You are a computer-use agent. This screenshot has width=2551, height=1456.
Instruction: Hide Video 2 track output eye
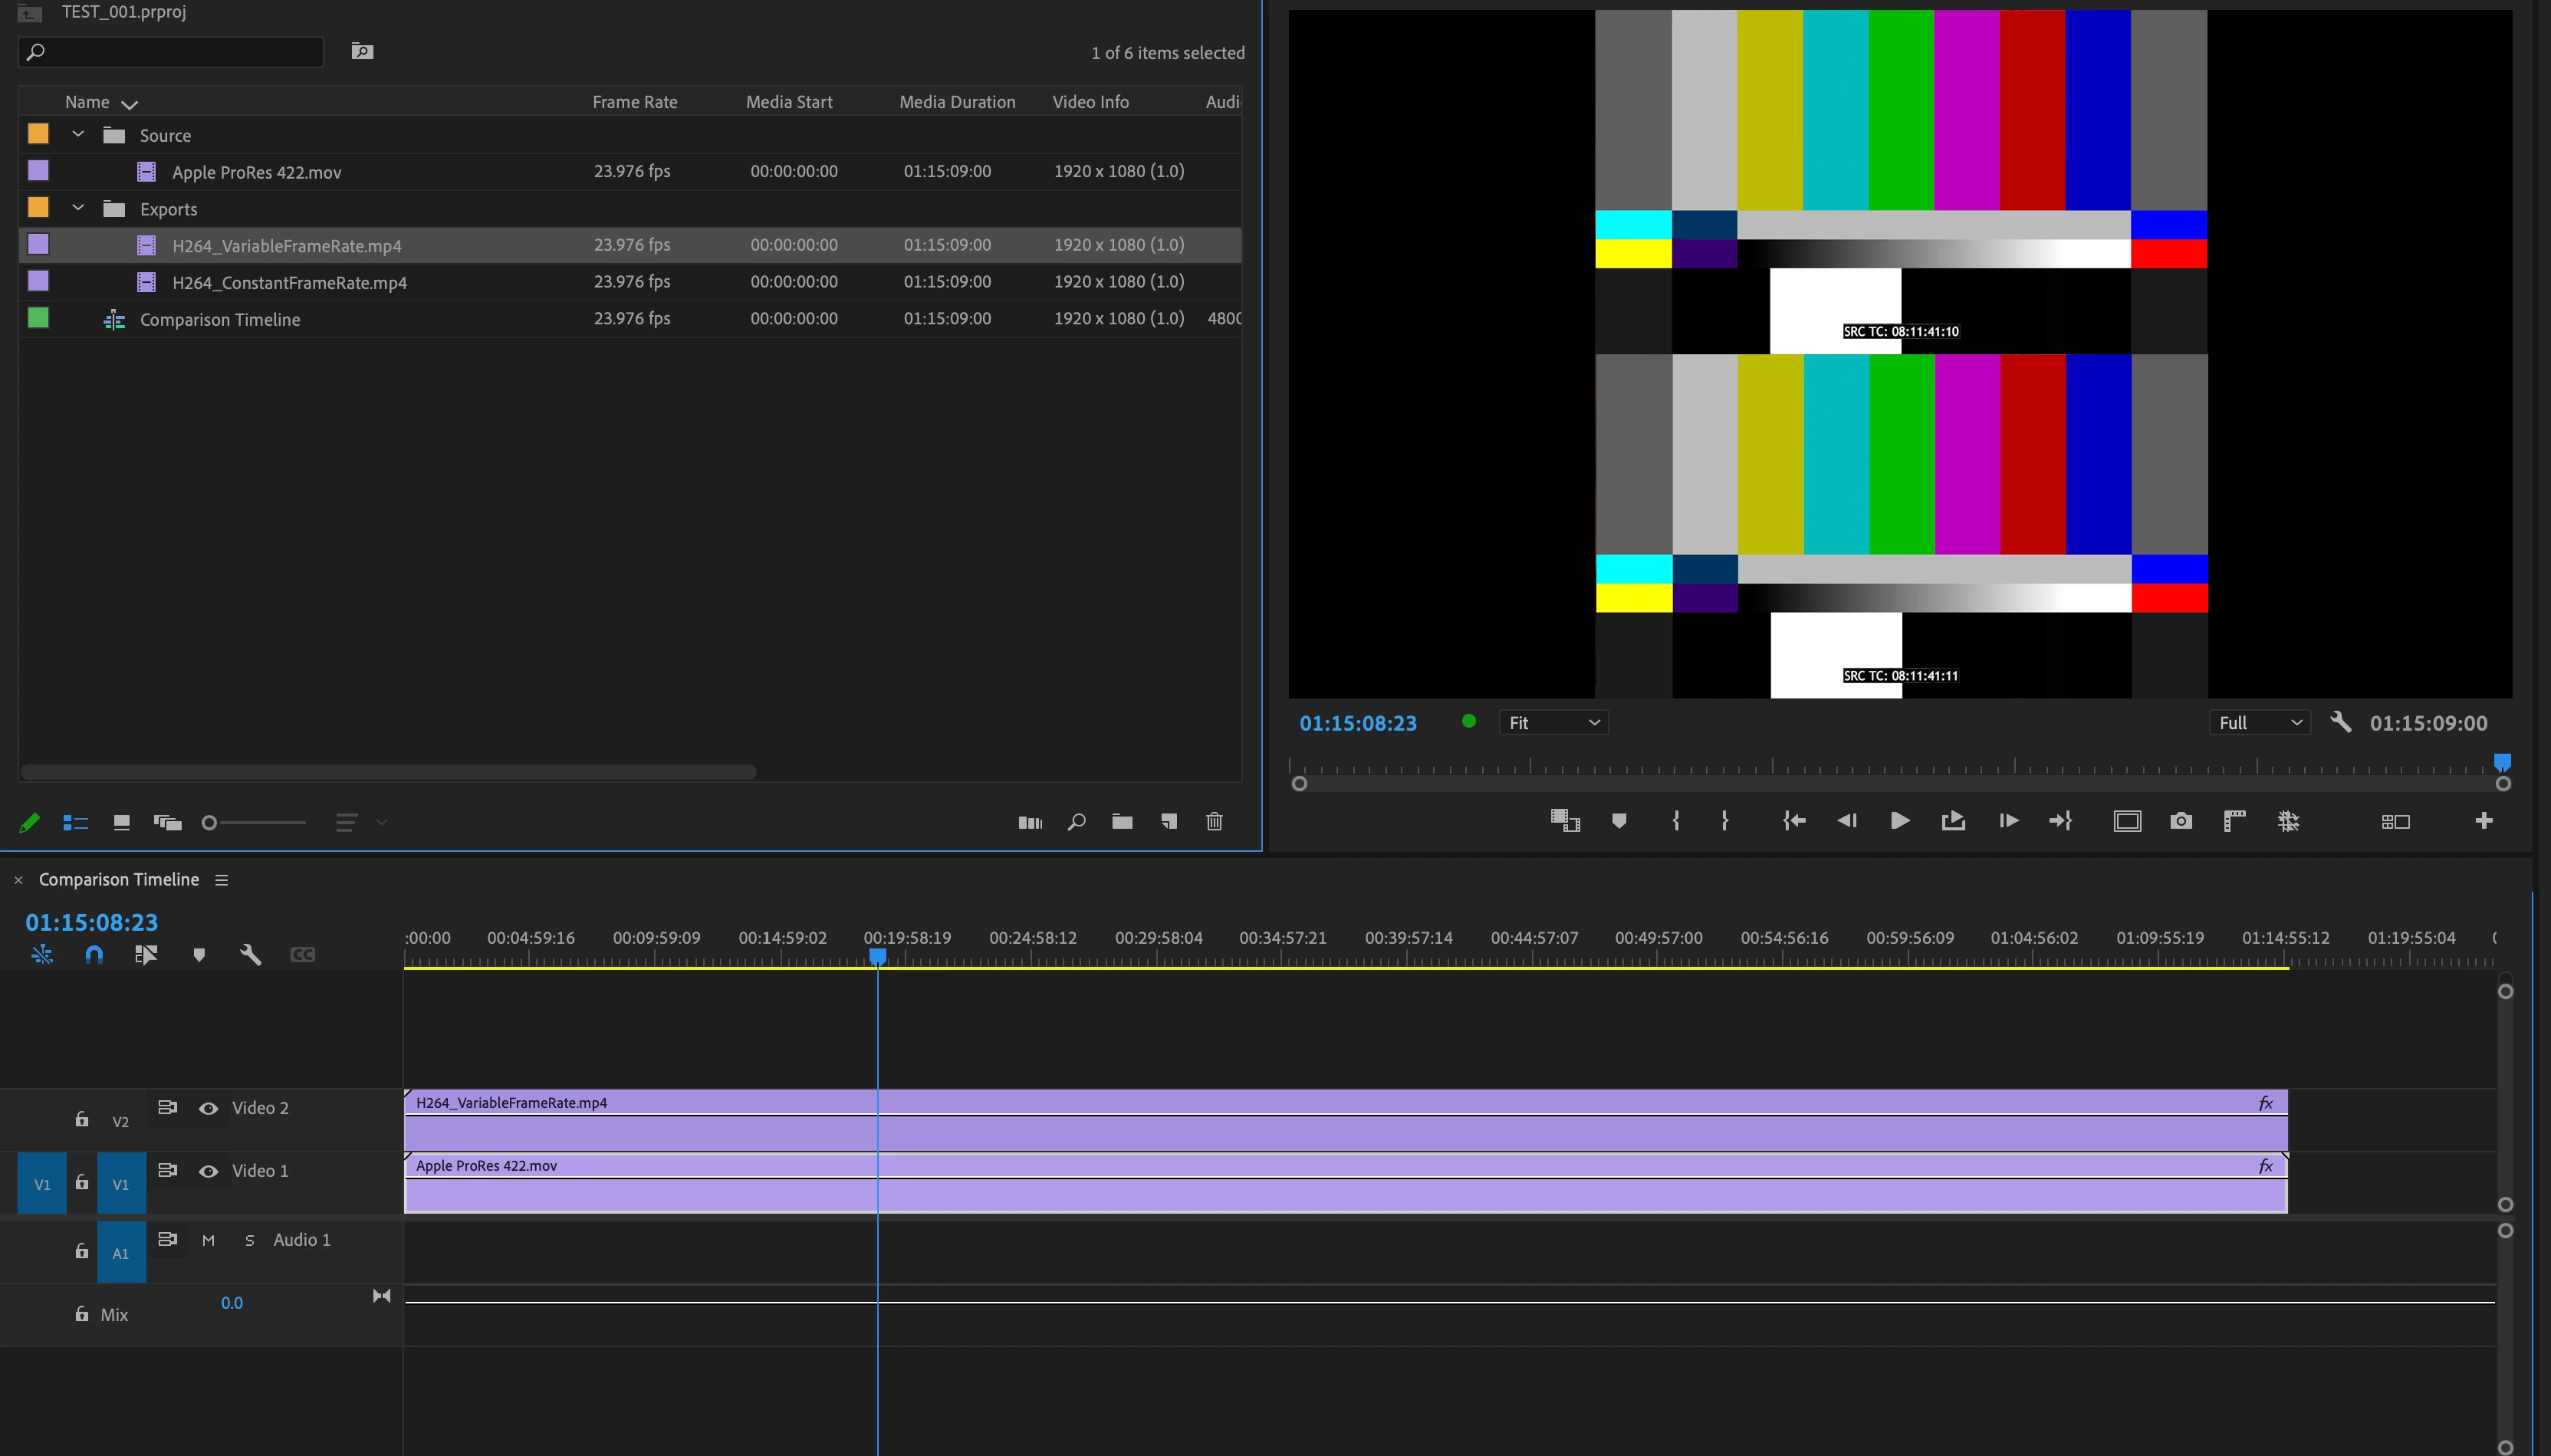click(208, 1108)
